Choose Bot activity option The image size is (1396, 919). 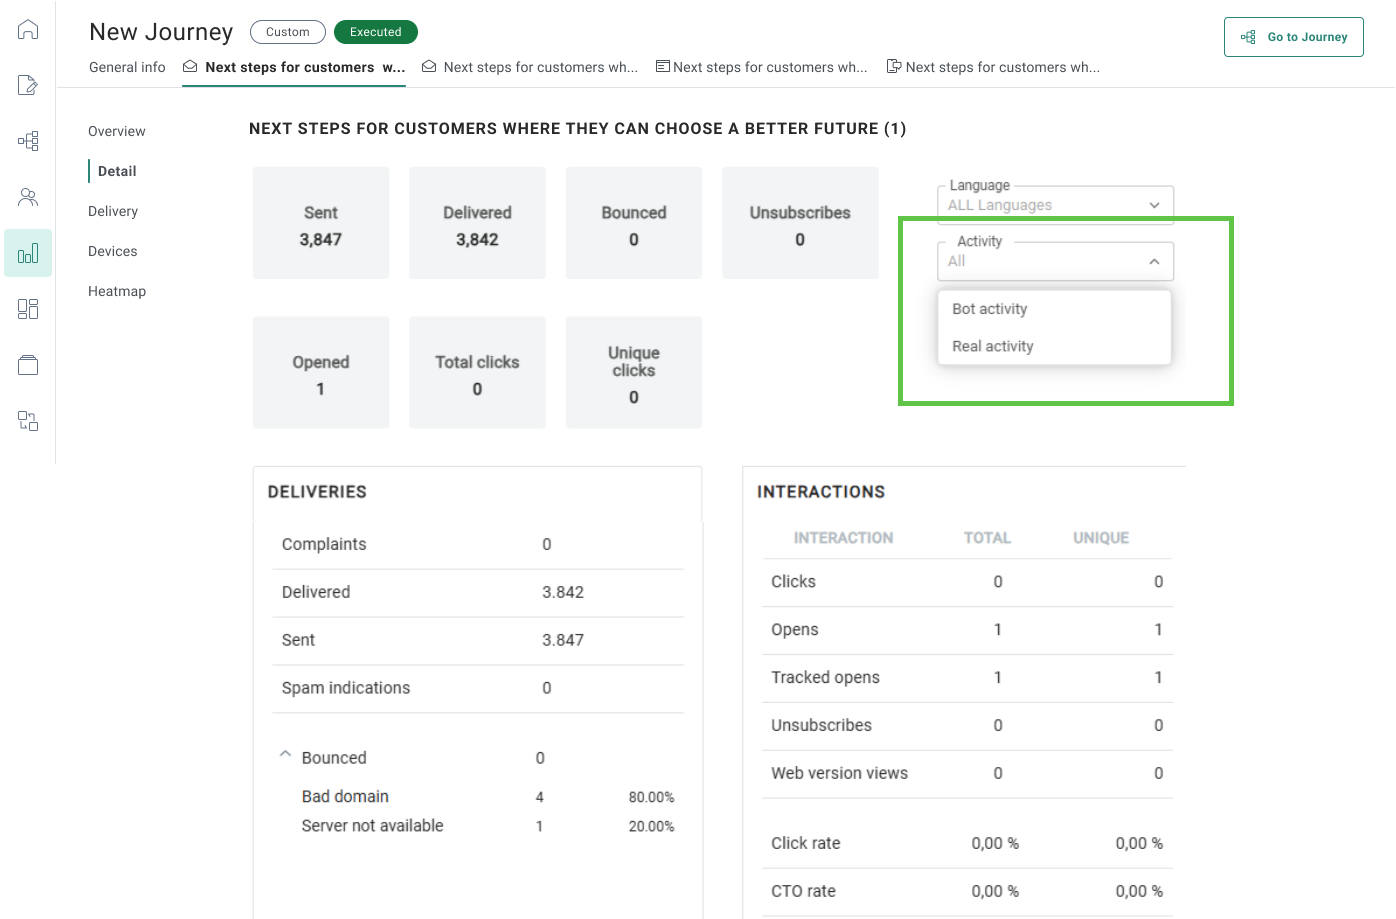(x=990, y=309)
